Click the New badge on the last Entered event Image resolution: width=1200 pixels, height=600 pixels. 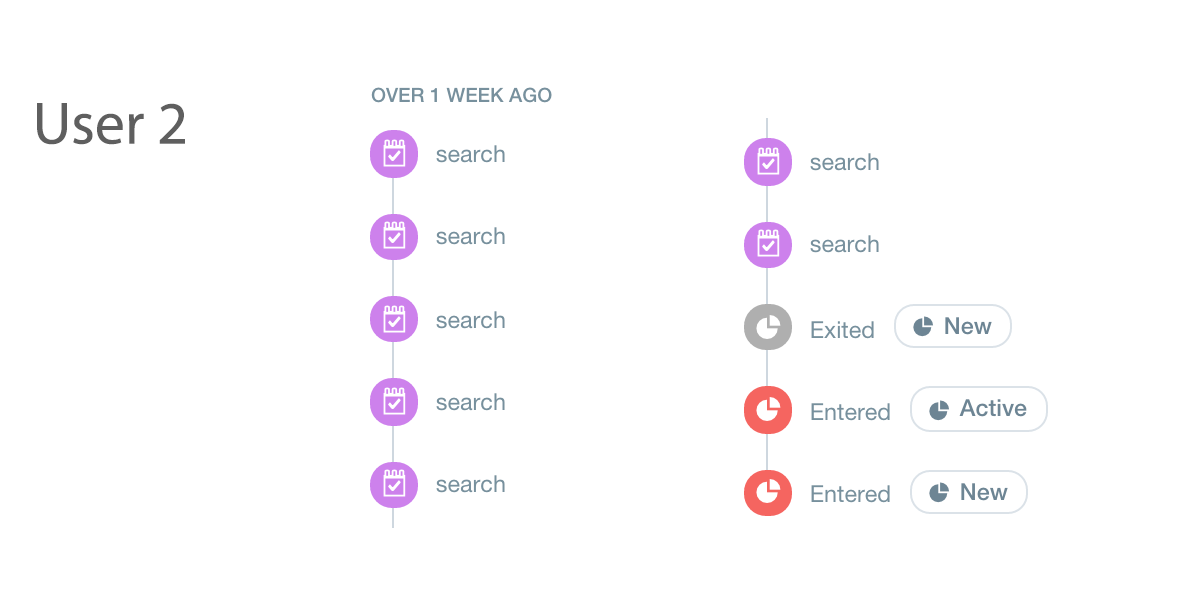pos(968,492)
